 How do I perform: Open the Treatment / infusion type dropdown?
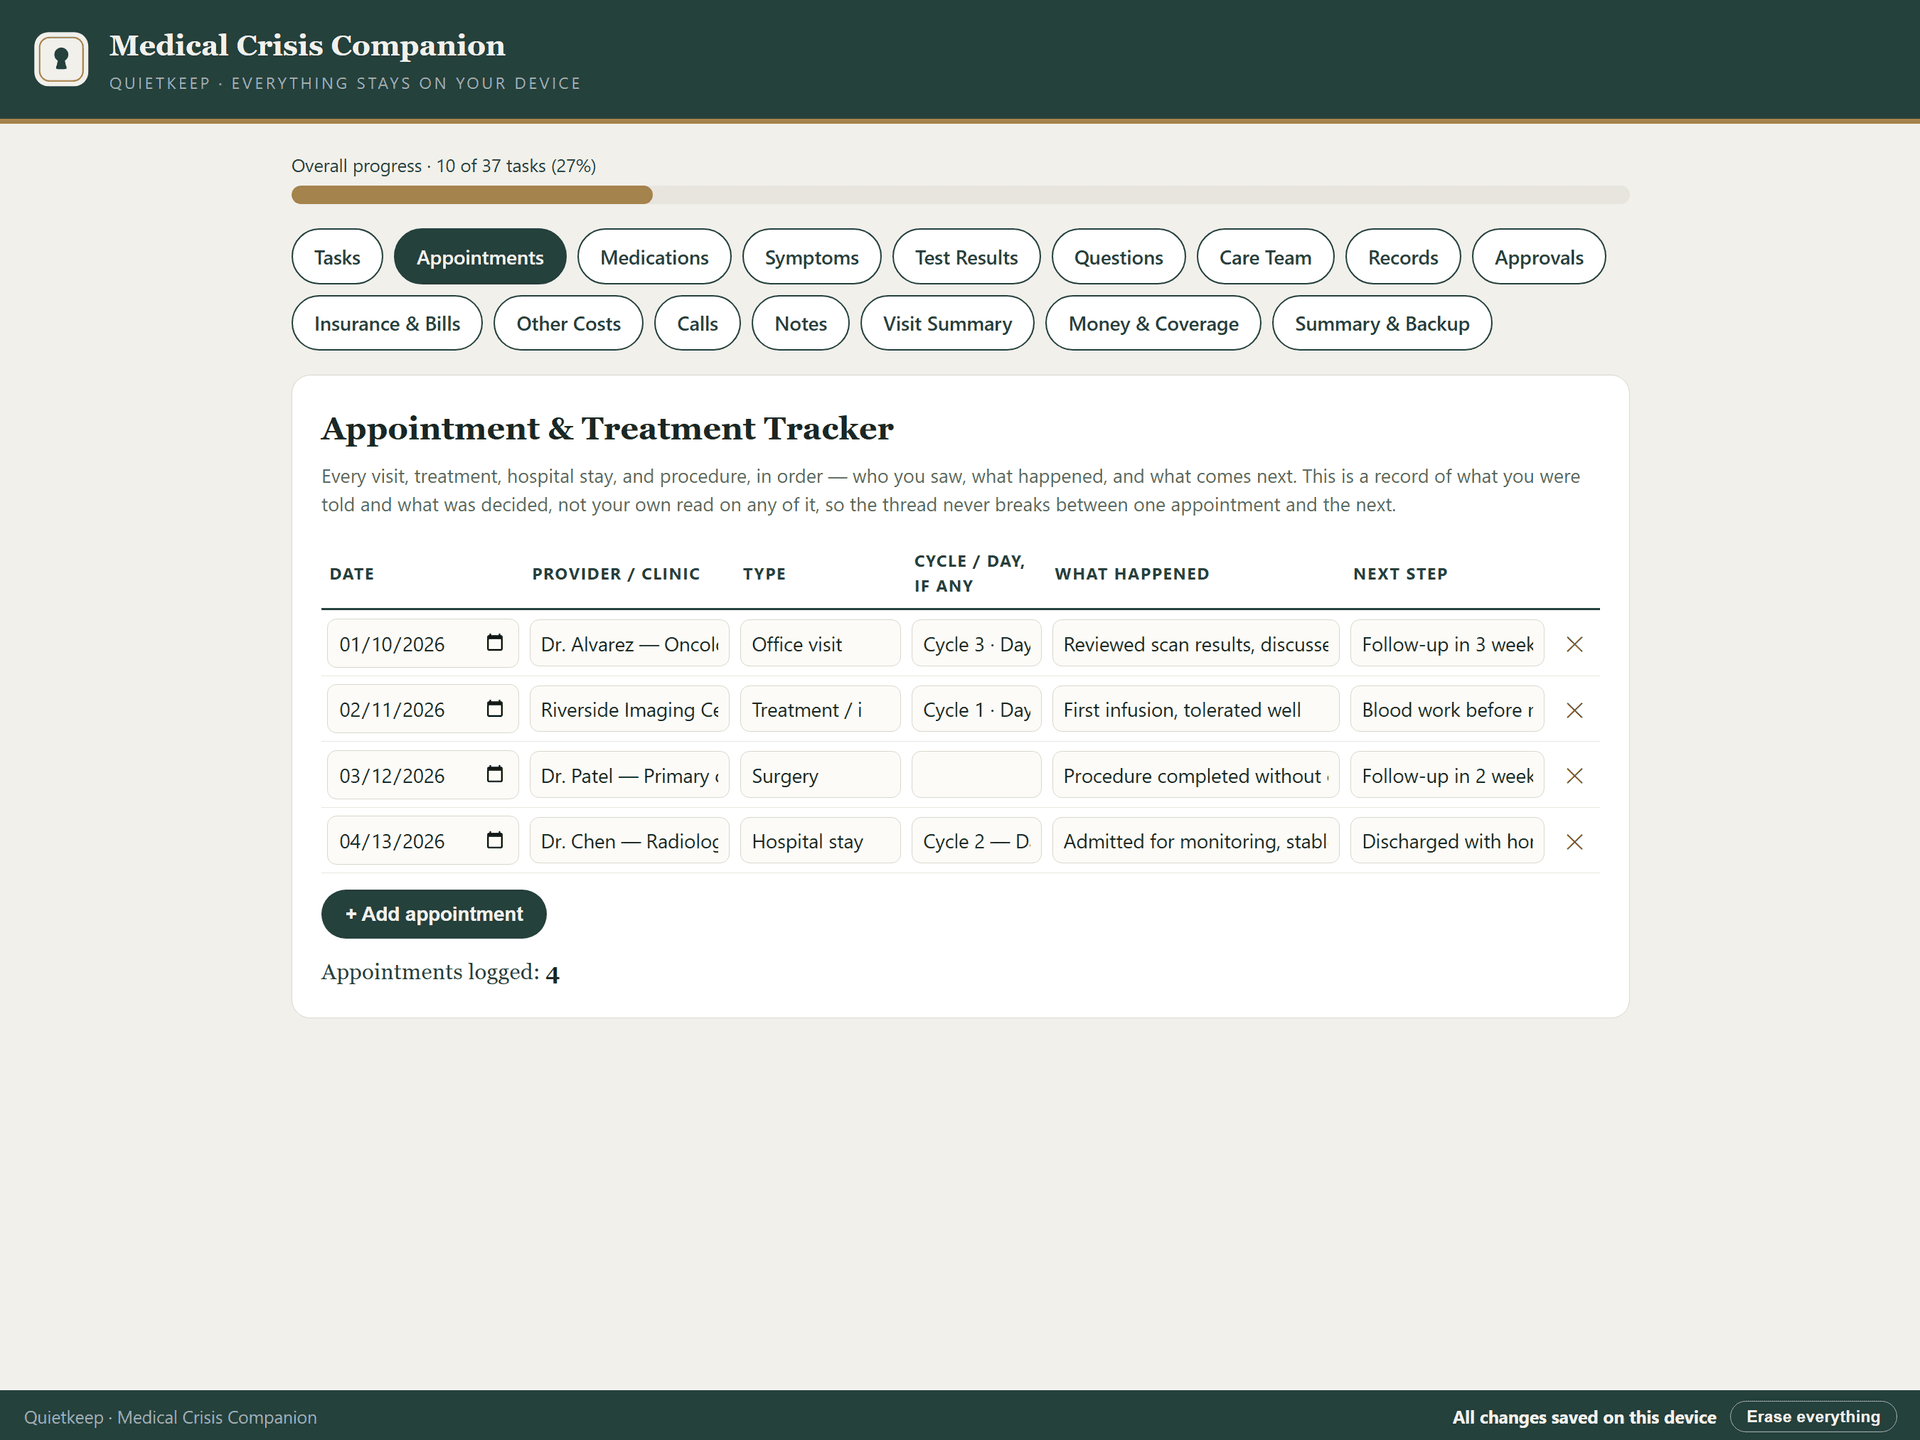(820, 710)
